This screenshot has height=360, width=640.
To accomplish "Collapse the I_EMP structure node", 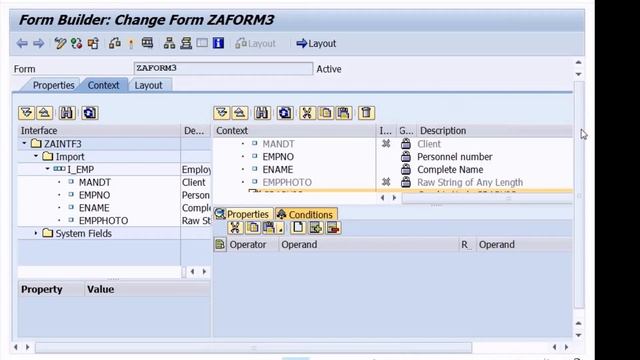I will pos(47,169).
